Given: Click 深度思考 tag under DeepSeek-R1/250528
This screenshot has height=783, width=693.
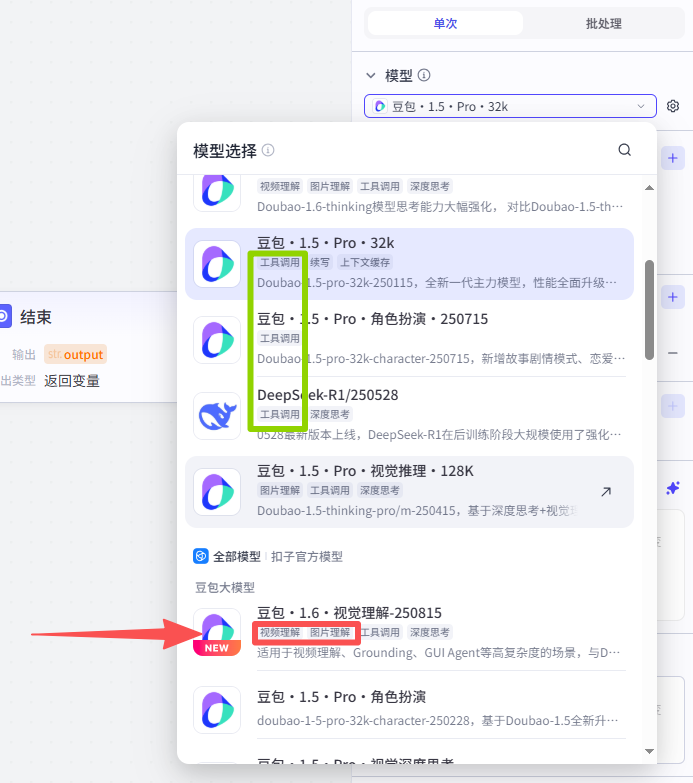Looking at the screenshot, I should pyautogui.click(x=330, y=414).
